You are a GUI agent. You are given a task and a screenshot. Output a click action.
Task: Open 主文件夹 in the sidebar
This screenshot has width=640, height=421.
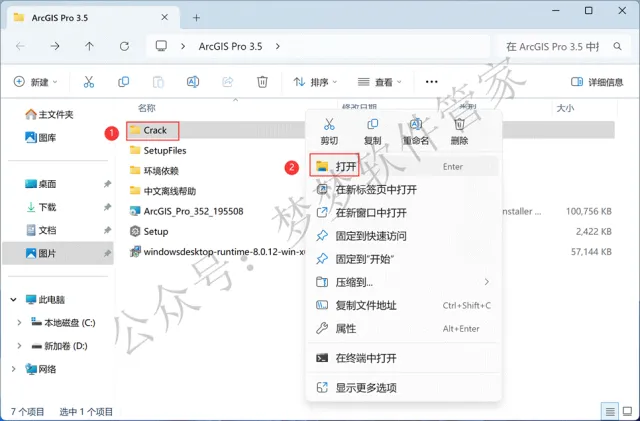tap(49, 114)
